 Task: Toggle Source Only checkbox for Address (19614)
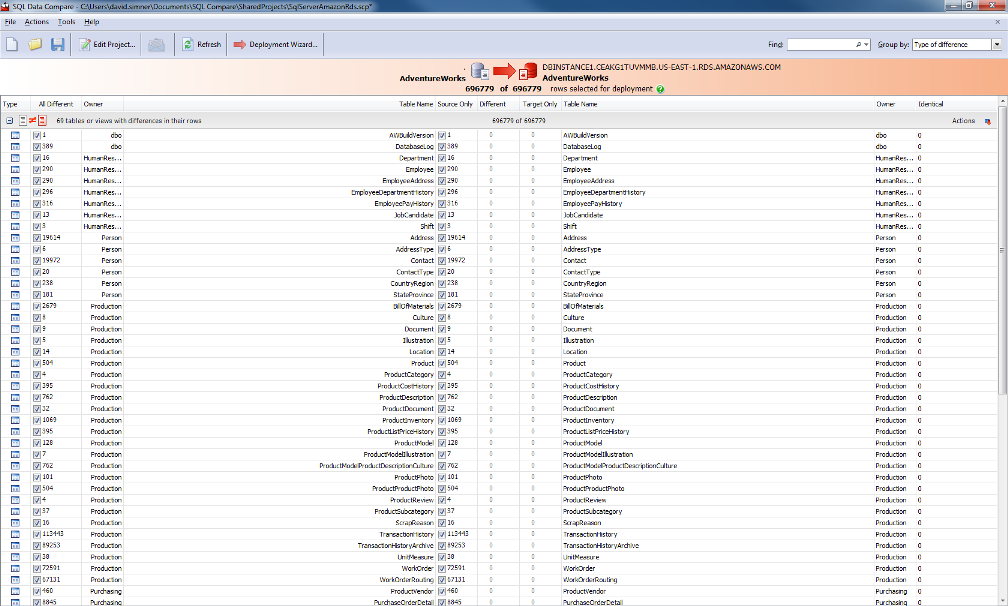pyautogui.click(x=442, y=238)
